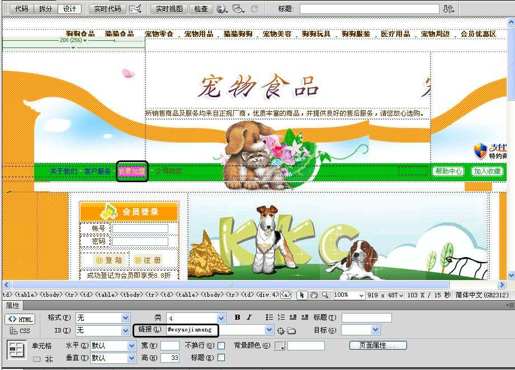
Task: Click the text indent icon
Action: pos(305,317)
